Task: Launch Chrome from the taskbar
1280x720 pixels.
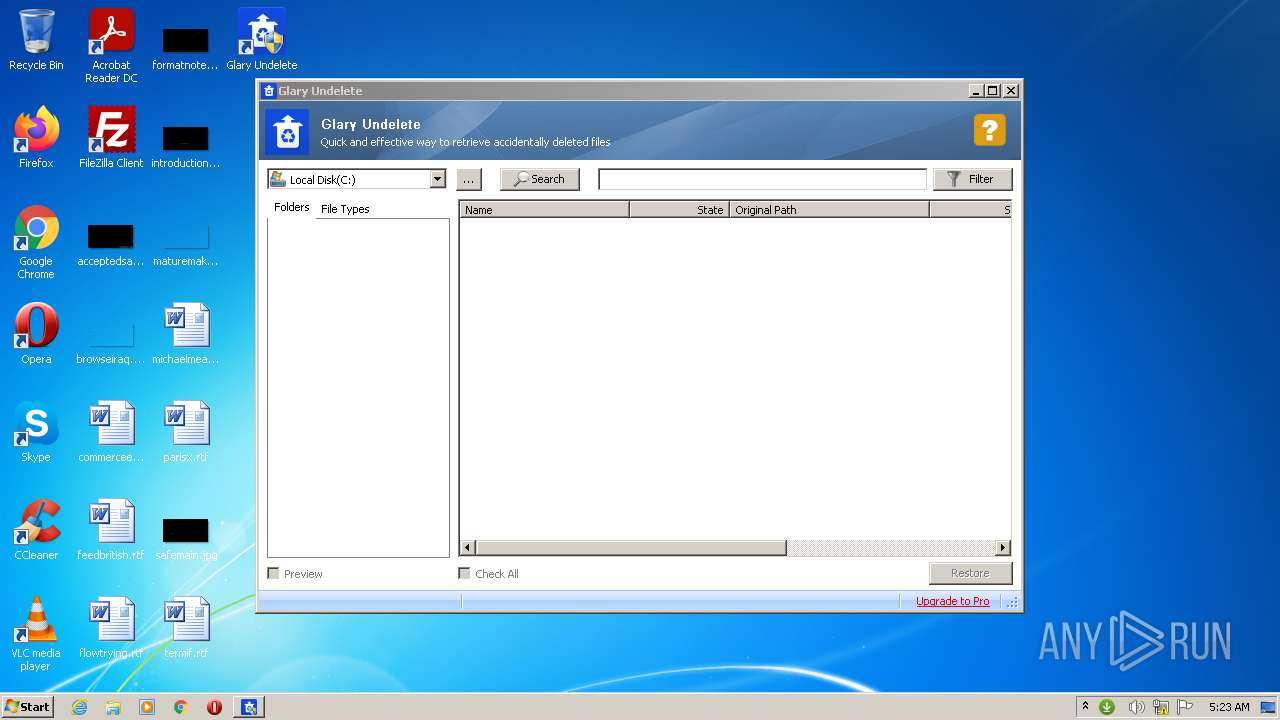Action: point(181,707)
